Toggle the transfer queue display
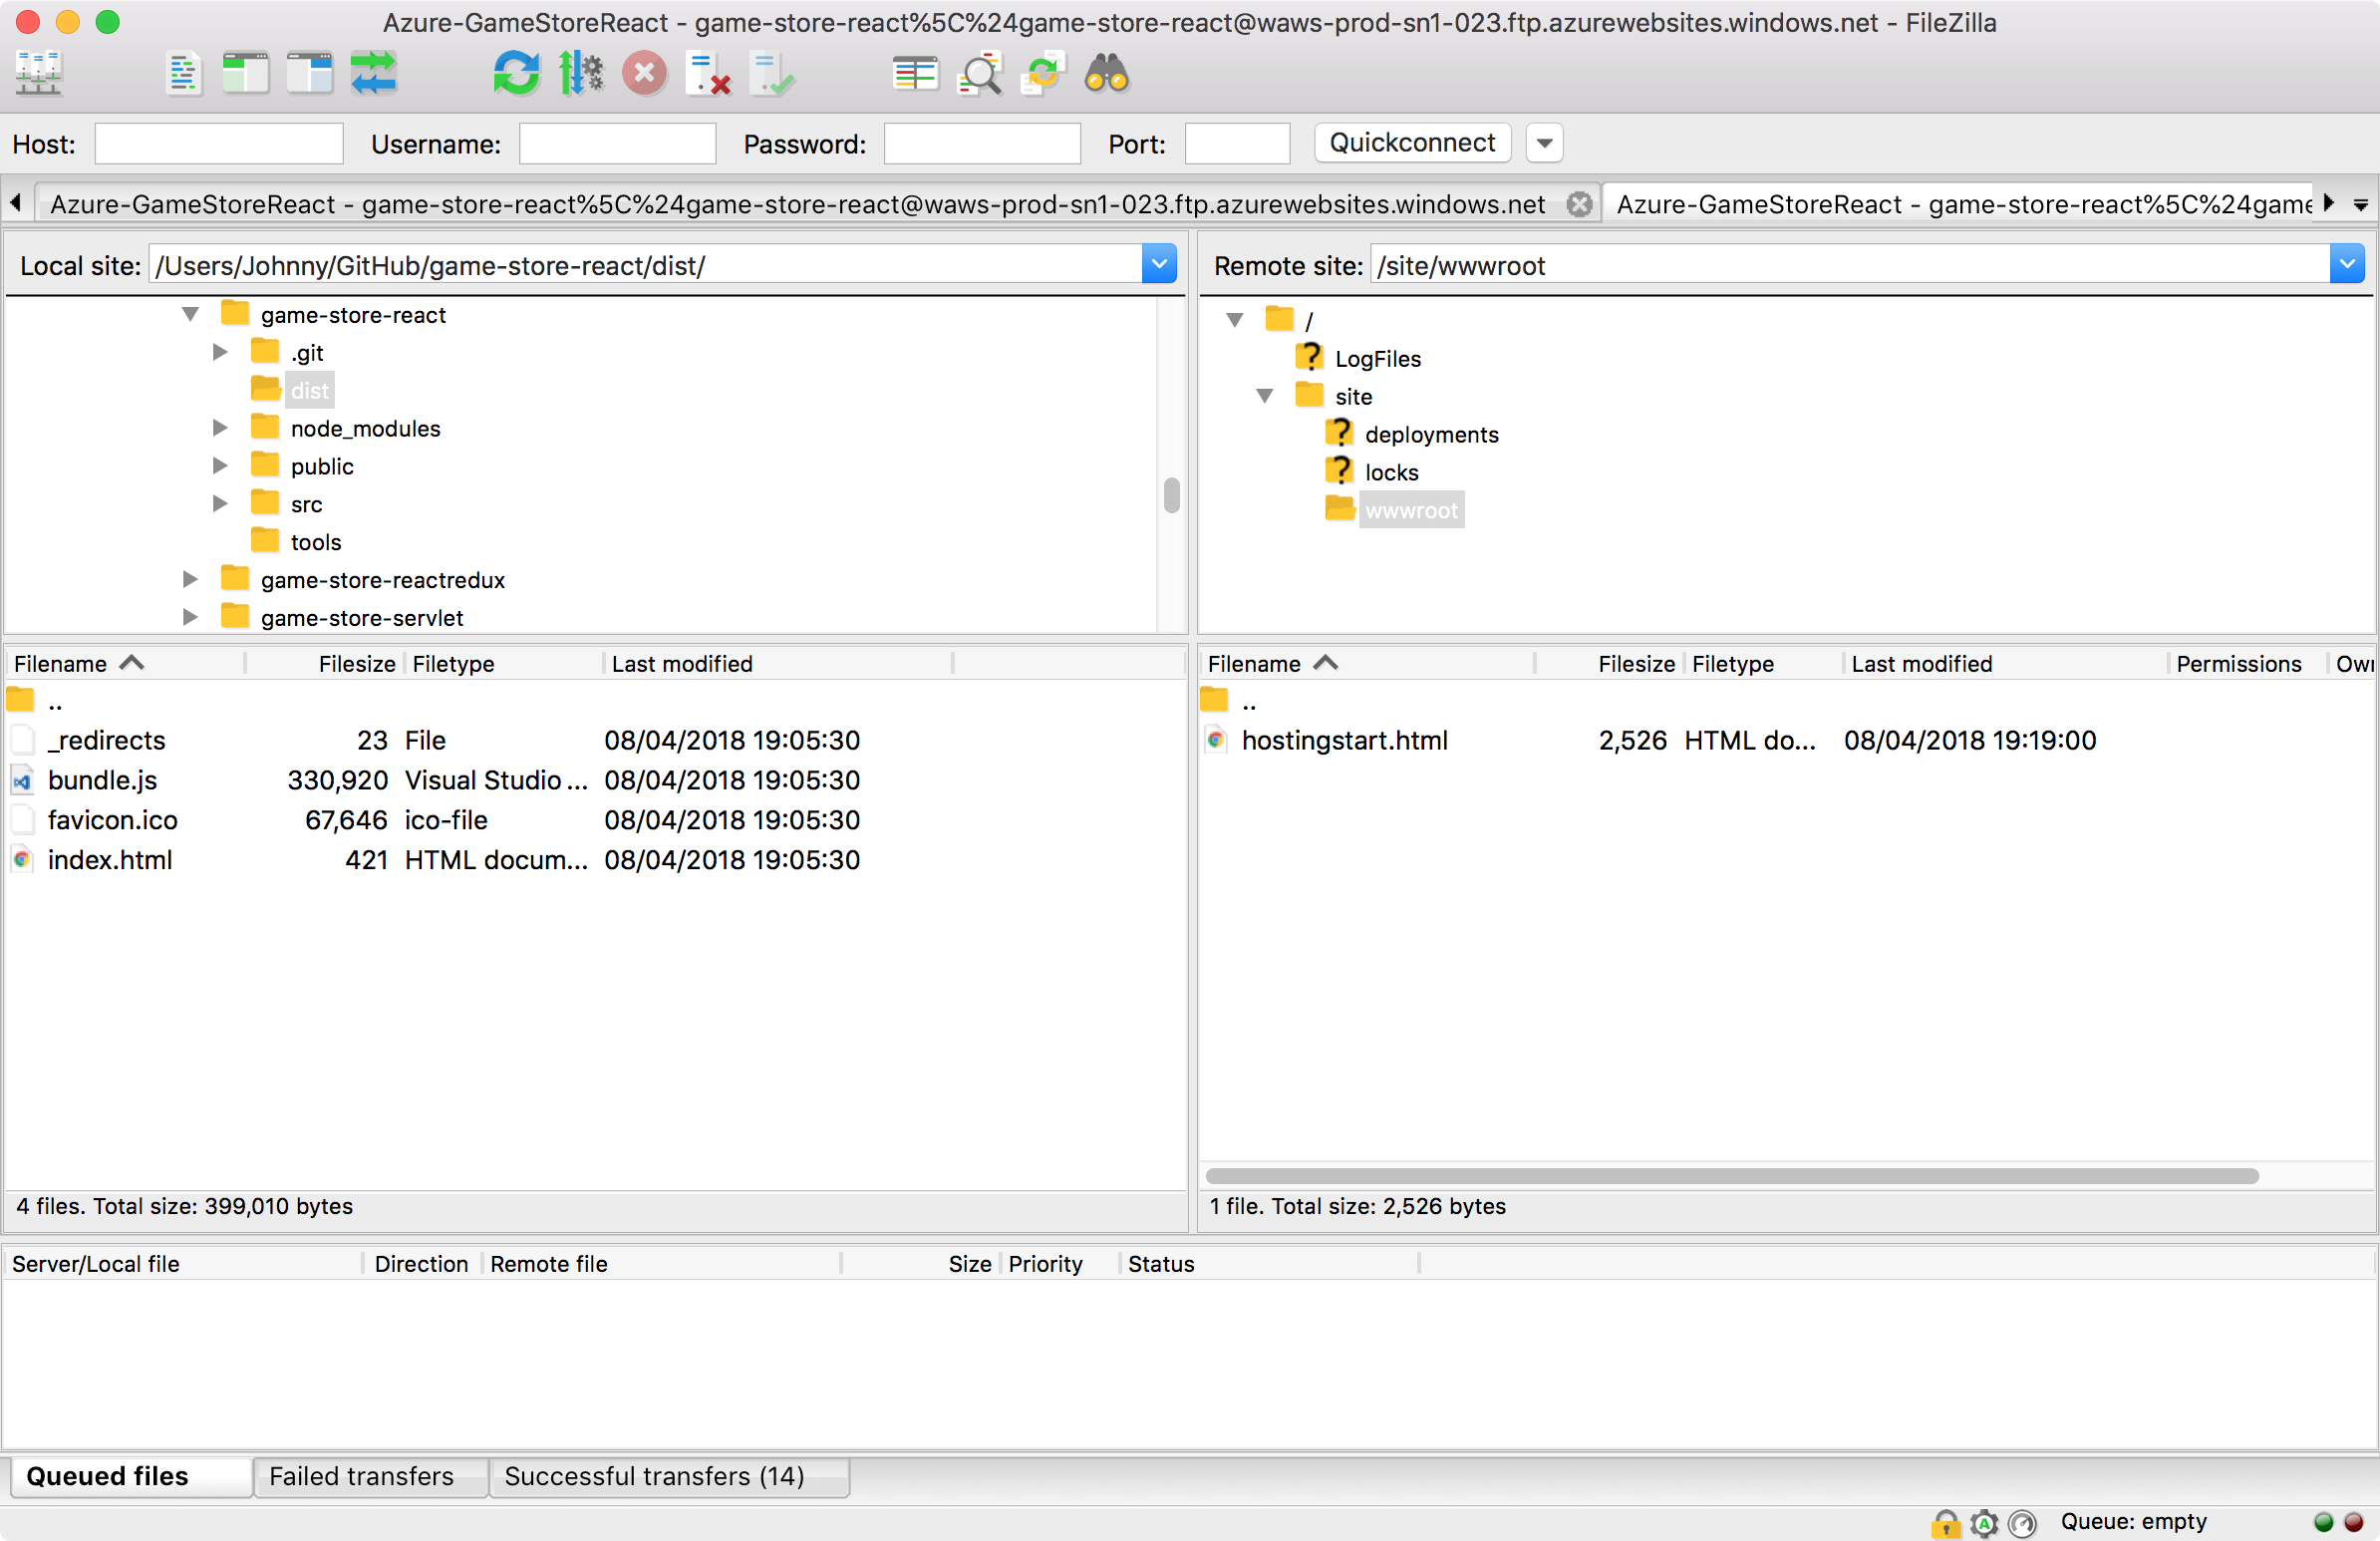This screenshot has width=2380, height=1541. pos(373,74)
